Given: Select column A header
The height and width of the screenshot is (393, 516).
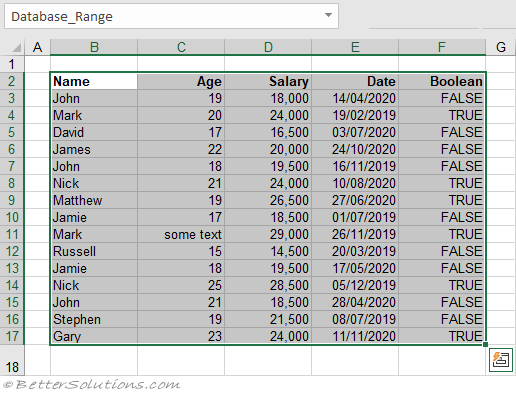Looking at the screenshot, I should pyautogui.click(x=37, y=47).
